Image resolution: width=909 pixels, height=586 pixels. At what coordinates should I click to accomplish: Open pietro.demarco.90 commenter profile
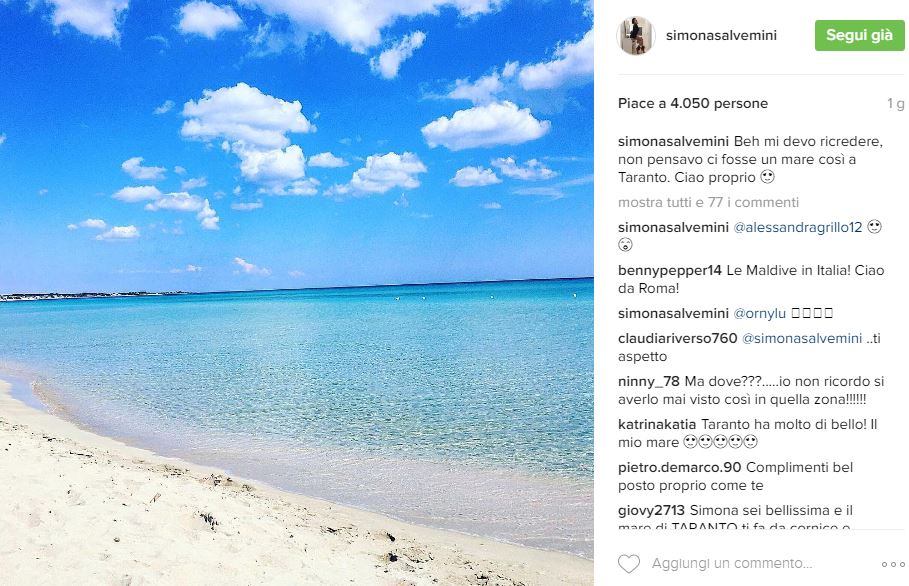click(x=679, y=467)
